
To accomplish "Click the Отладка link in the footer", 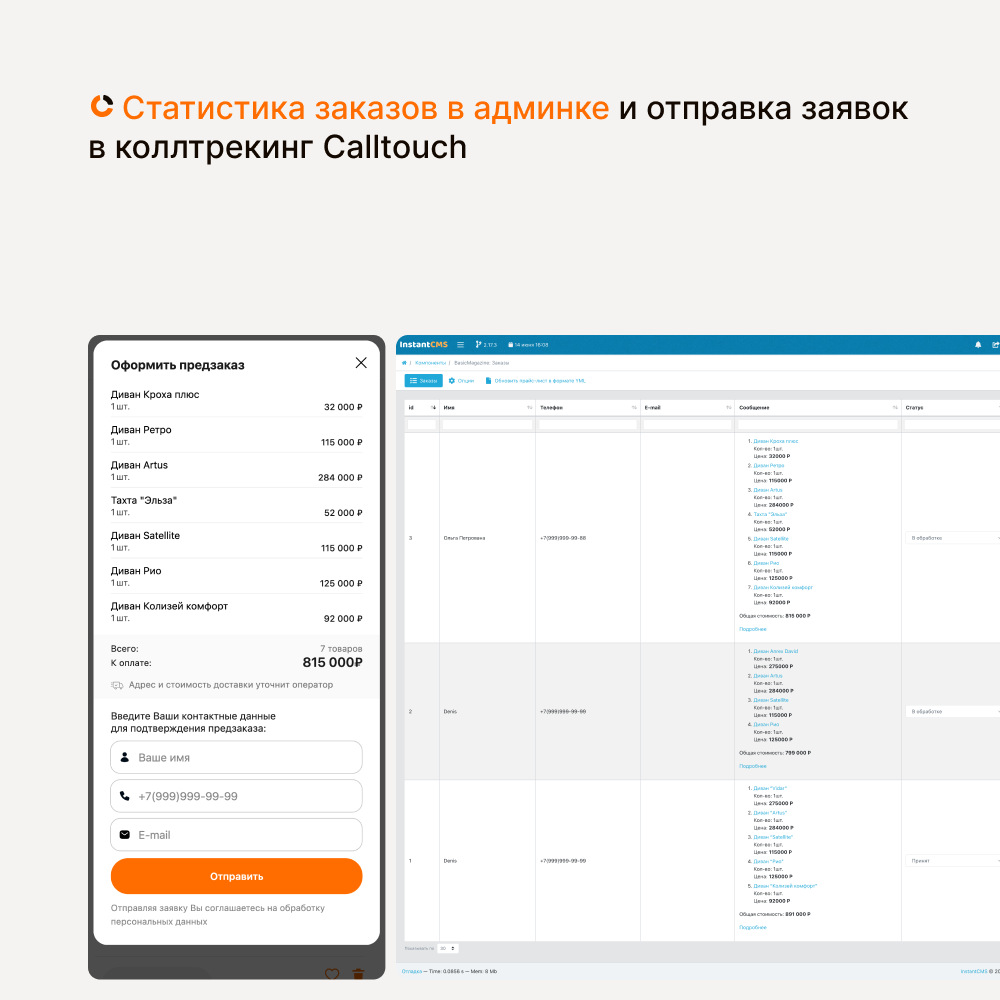I will [x=412, y=972].
